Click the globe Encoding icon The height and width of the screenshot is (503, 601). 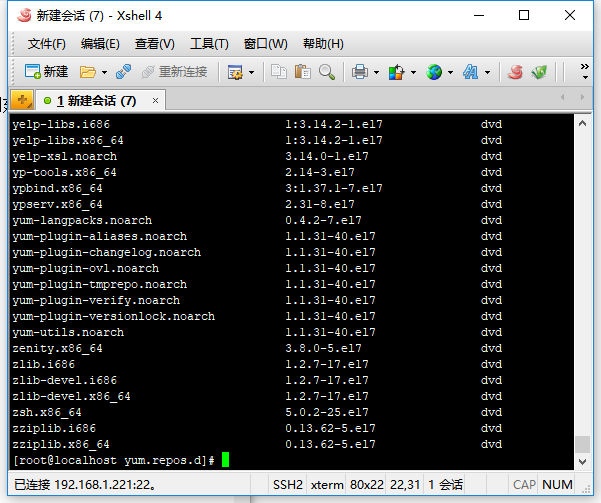tap(434, 72)
